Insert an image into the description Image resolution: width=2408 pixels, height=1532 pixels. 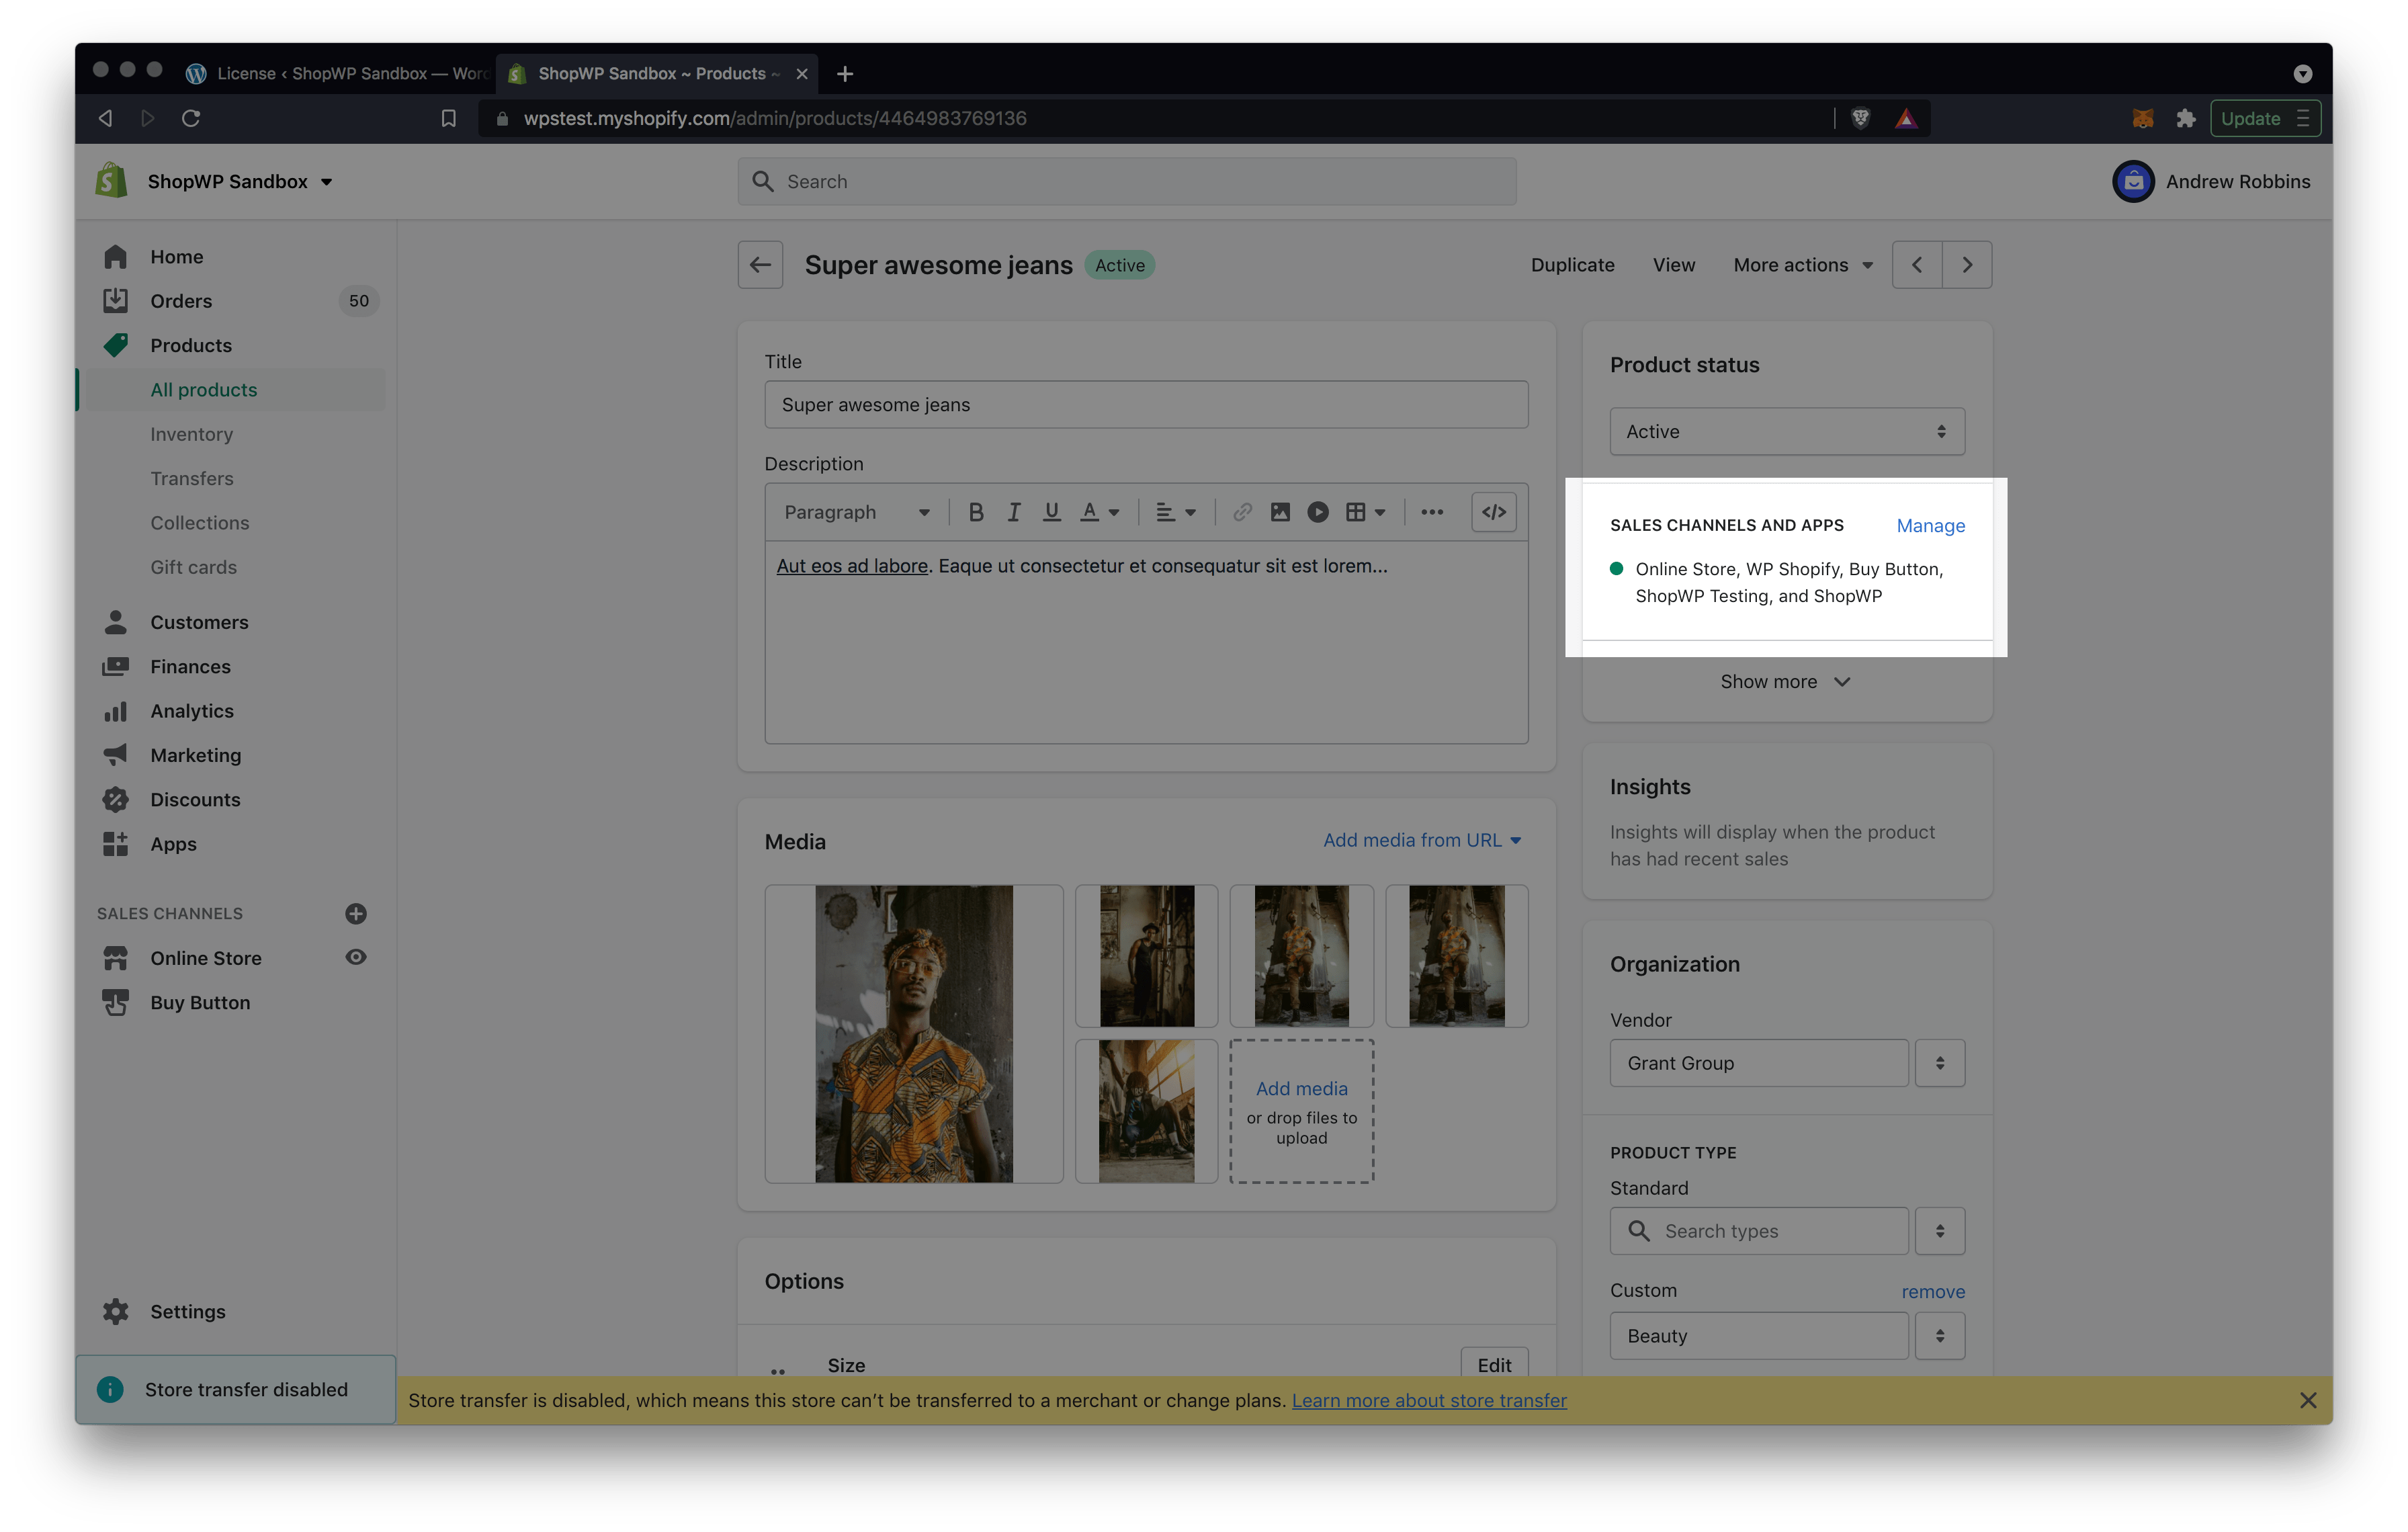pos(1280,511)
